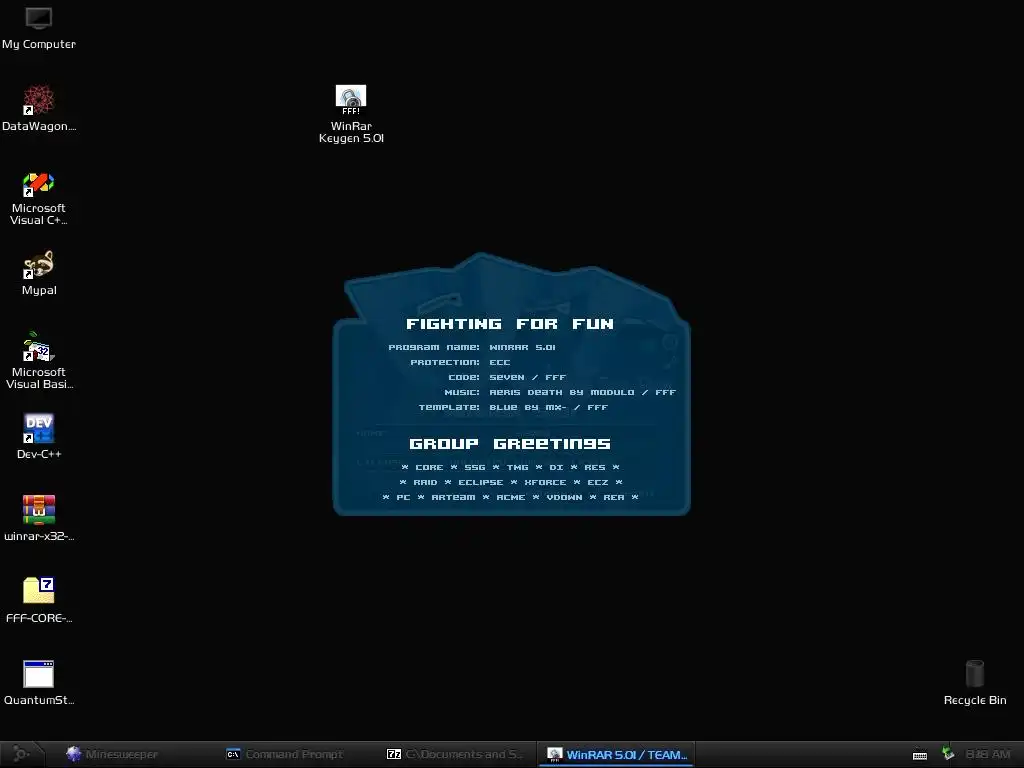The width and height of the screenshot is (1024, 768).
Task: Open the My Computer desktop icon
Action: point(39,29)
